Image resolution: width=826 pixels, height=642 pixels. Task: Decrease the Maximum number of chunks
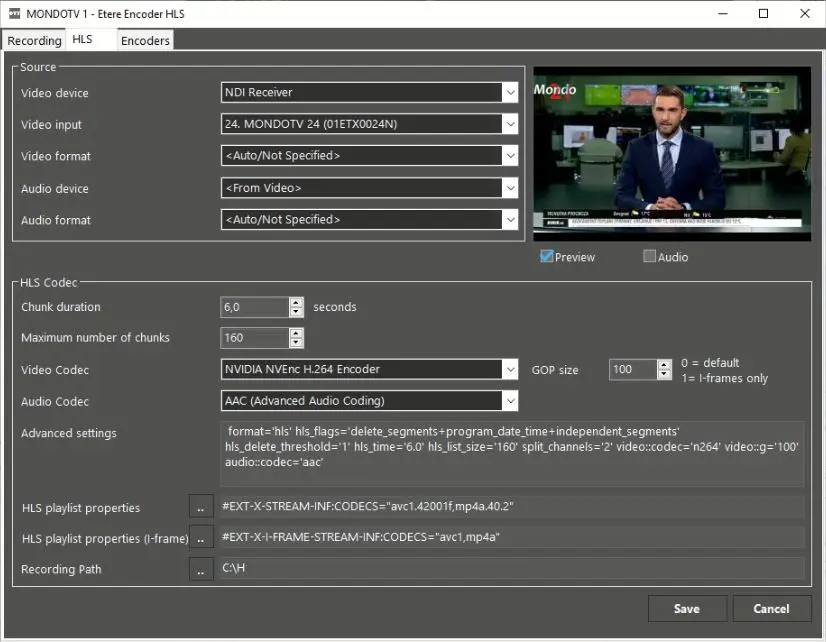point(296,343)
